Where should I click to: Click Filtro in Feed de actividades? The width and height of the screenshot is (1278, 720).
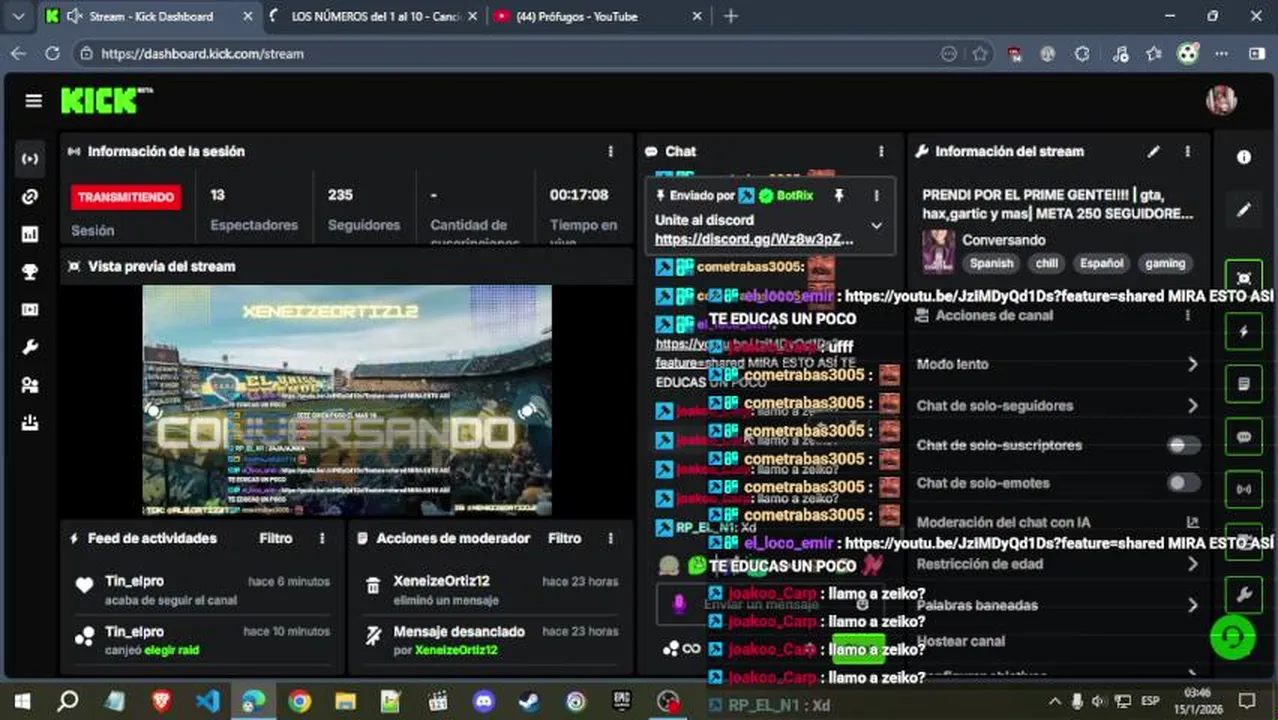[x=276, y=538]
